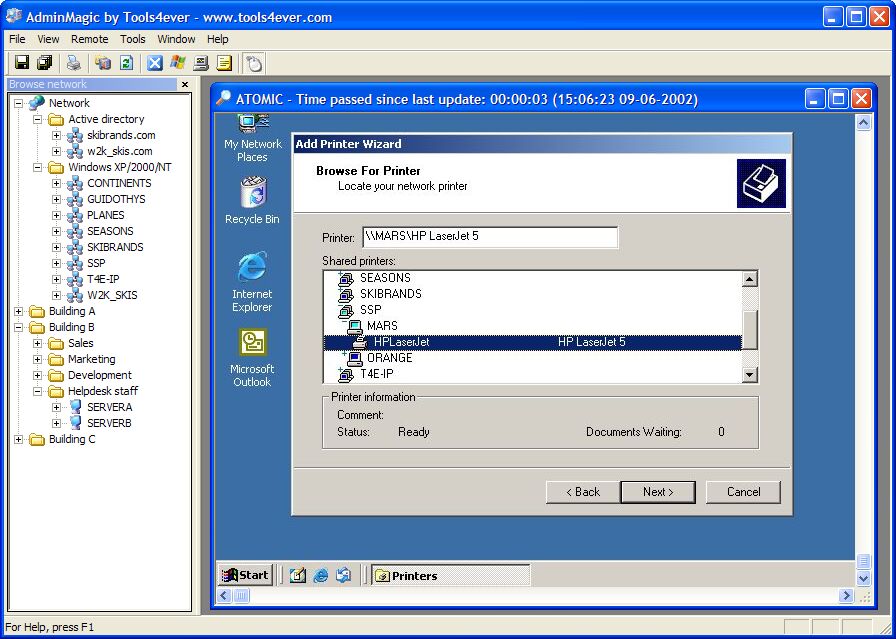
Task: Click the Print toolbar icon
Action: 73,62
